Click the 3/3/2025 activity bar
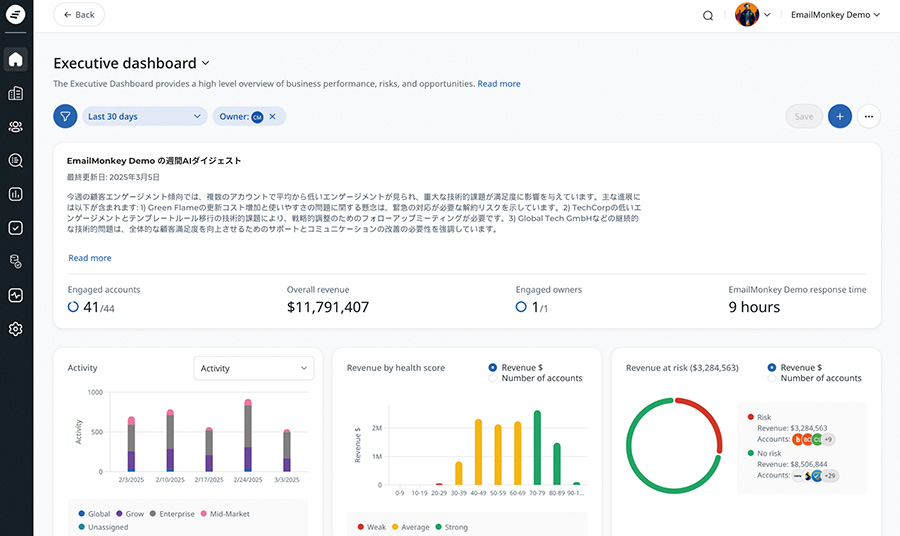Screen dimensions: 900x536 click(287, 450)
